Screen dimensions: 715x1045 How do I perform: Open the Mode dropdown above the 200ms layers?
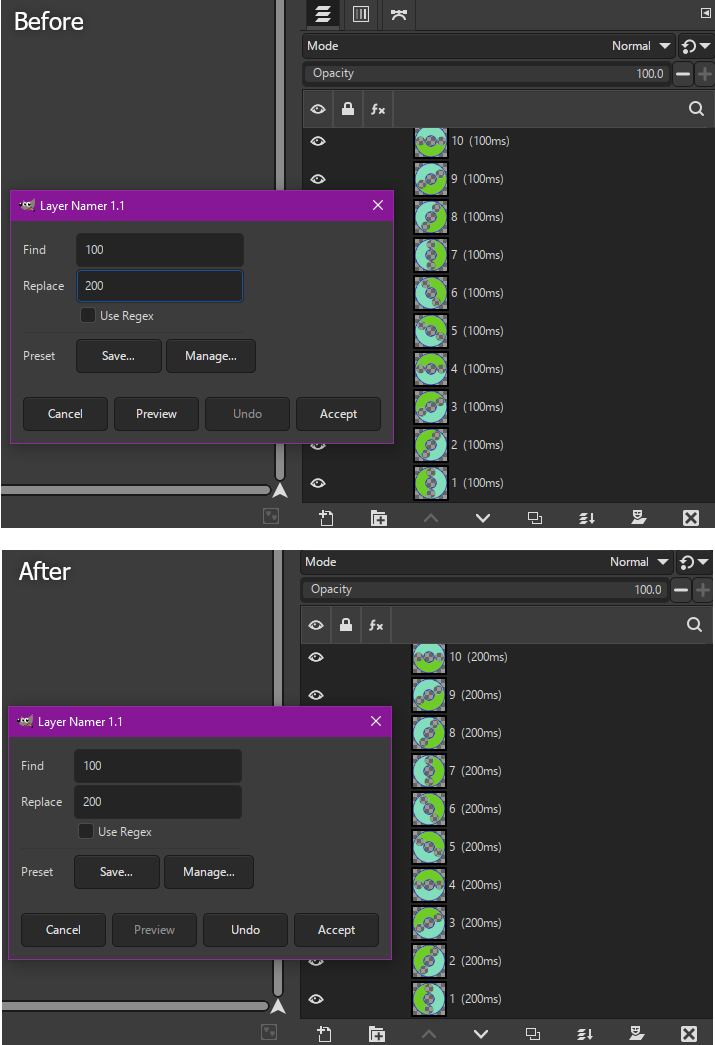487,562
